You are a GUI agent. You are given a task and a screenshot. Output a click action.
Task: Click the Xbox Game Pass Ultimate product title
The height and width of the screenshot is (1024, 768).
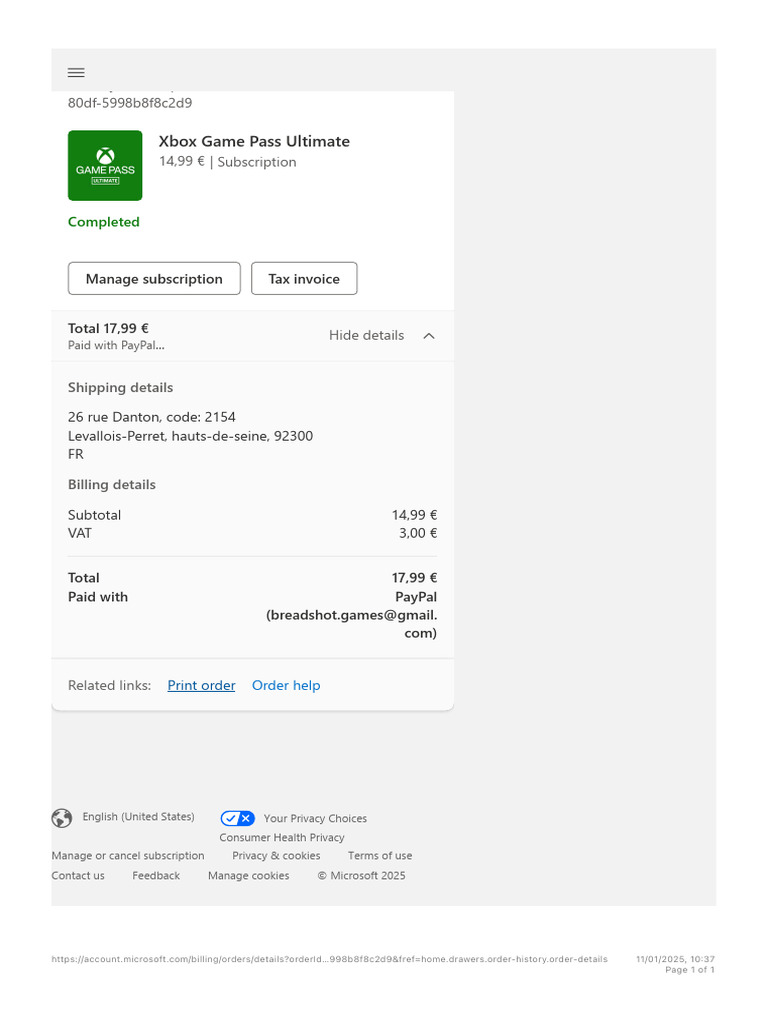[254, 142]
